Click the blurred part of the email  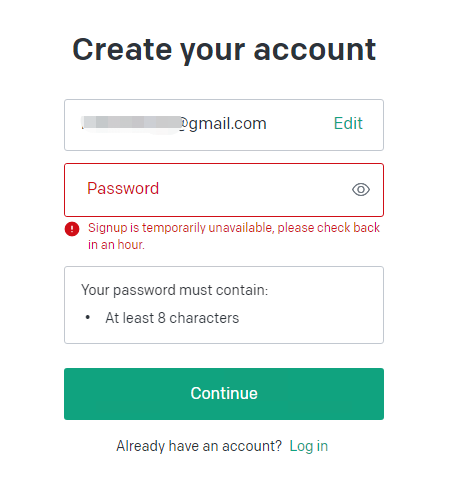(131, 123)
